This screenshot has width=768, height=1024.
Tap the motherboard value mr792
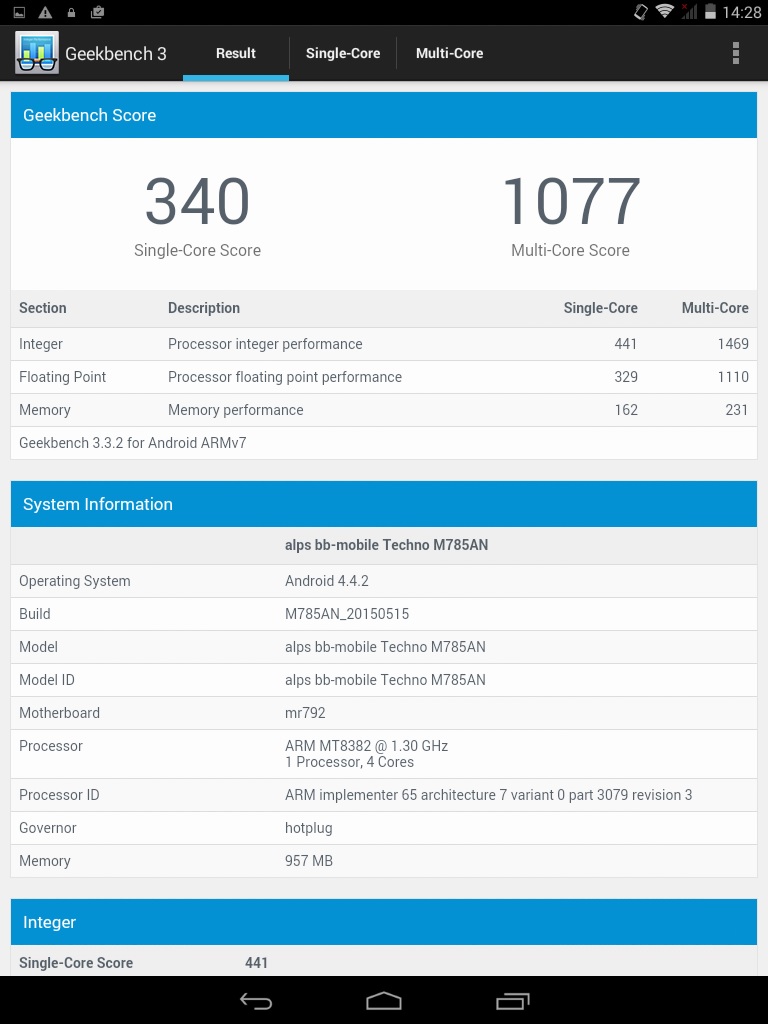tap(305, 713)
